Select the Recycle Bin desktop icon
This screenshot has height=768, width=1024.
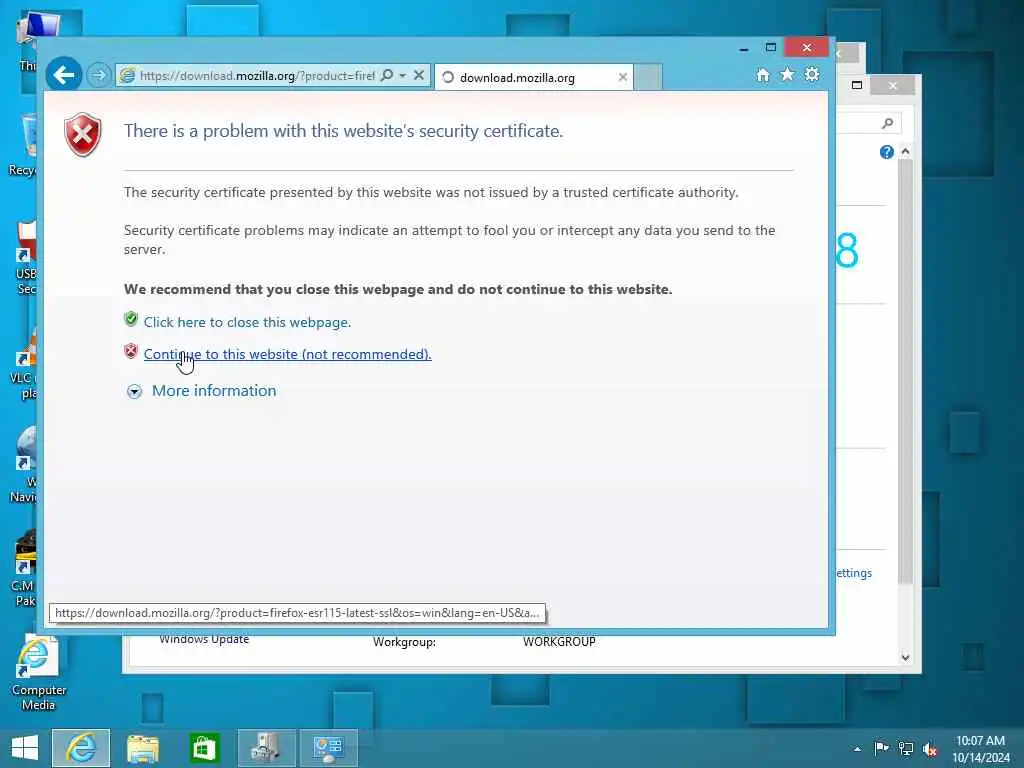tap(24, 145)
